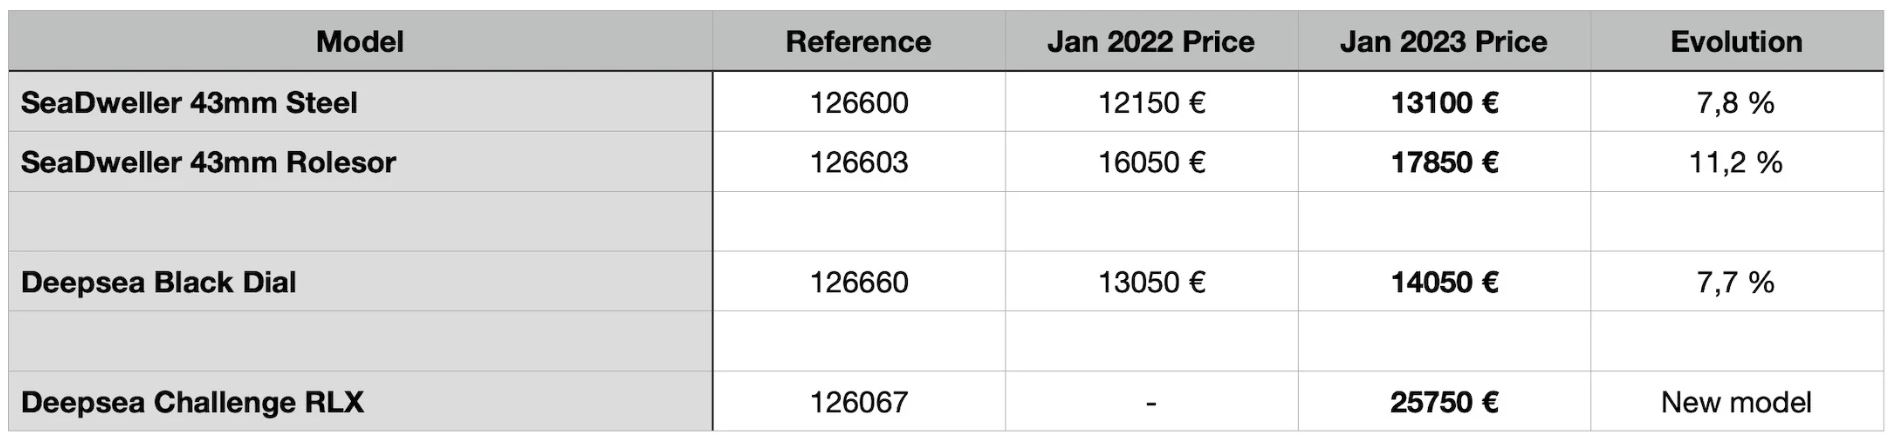Select the 12150 € price cell
The width and height of the screenshot is (1898, 444).
point(1151,103)
